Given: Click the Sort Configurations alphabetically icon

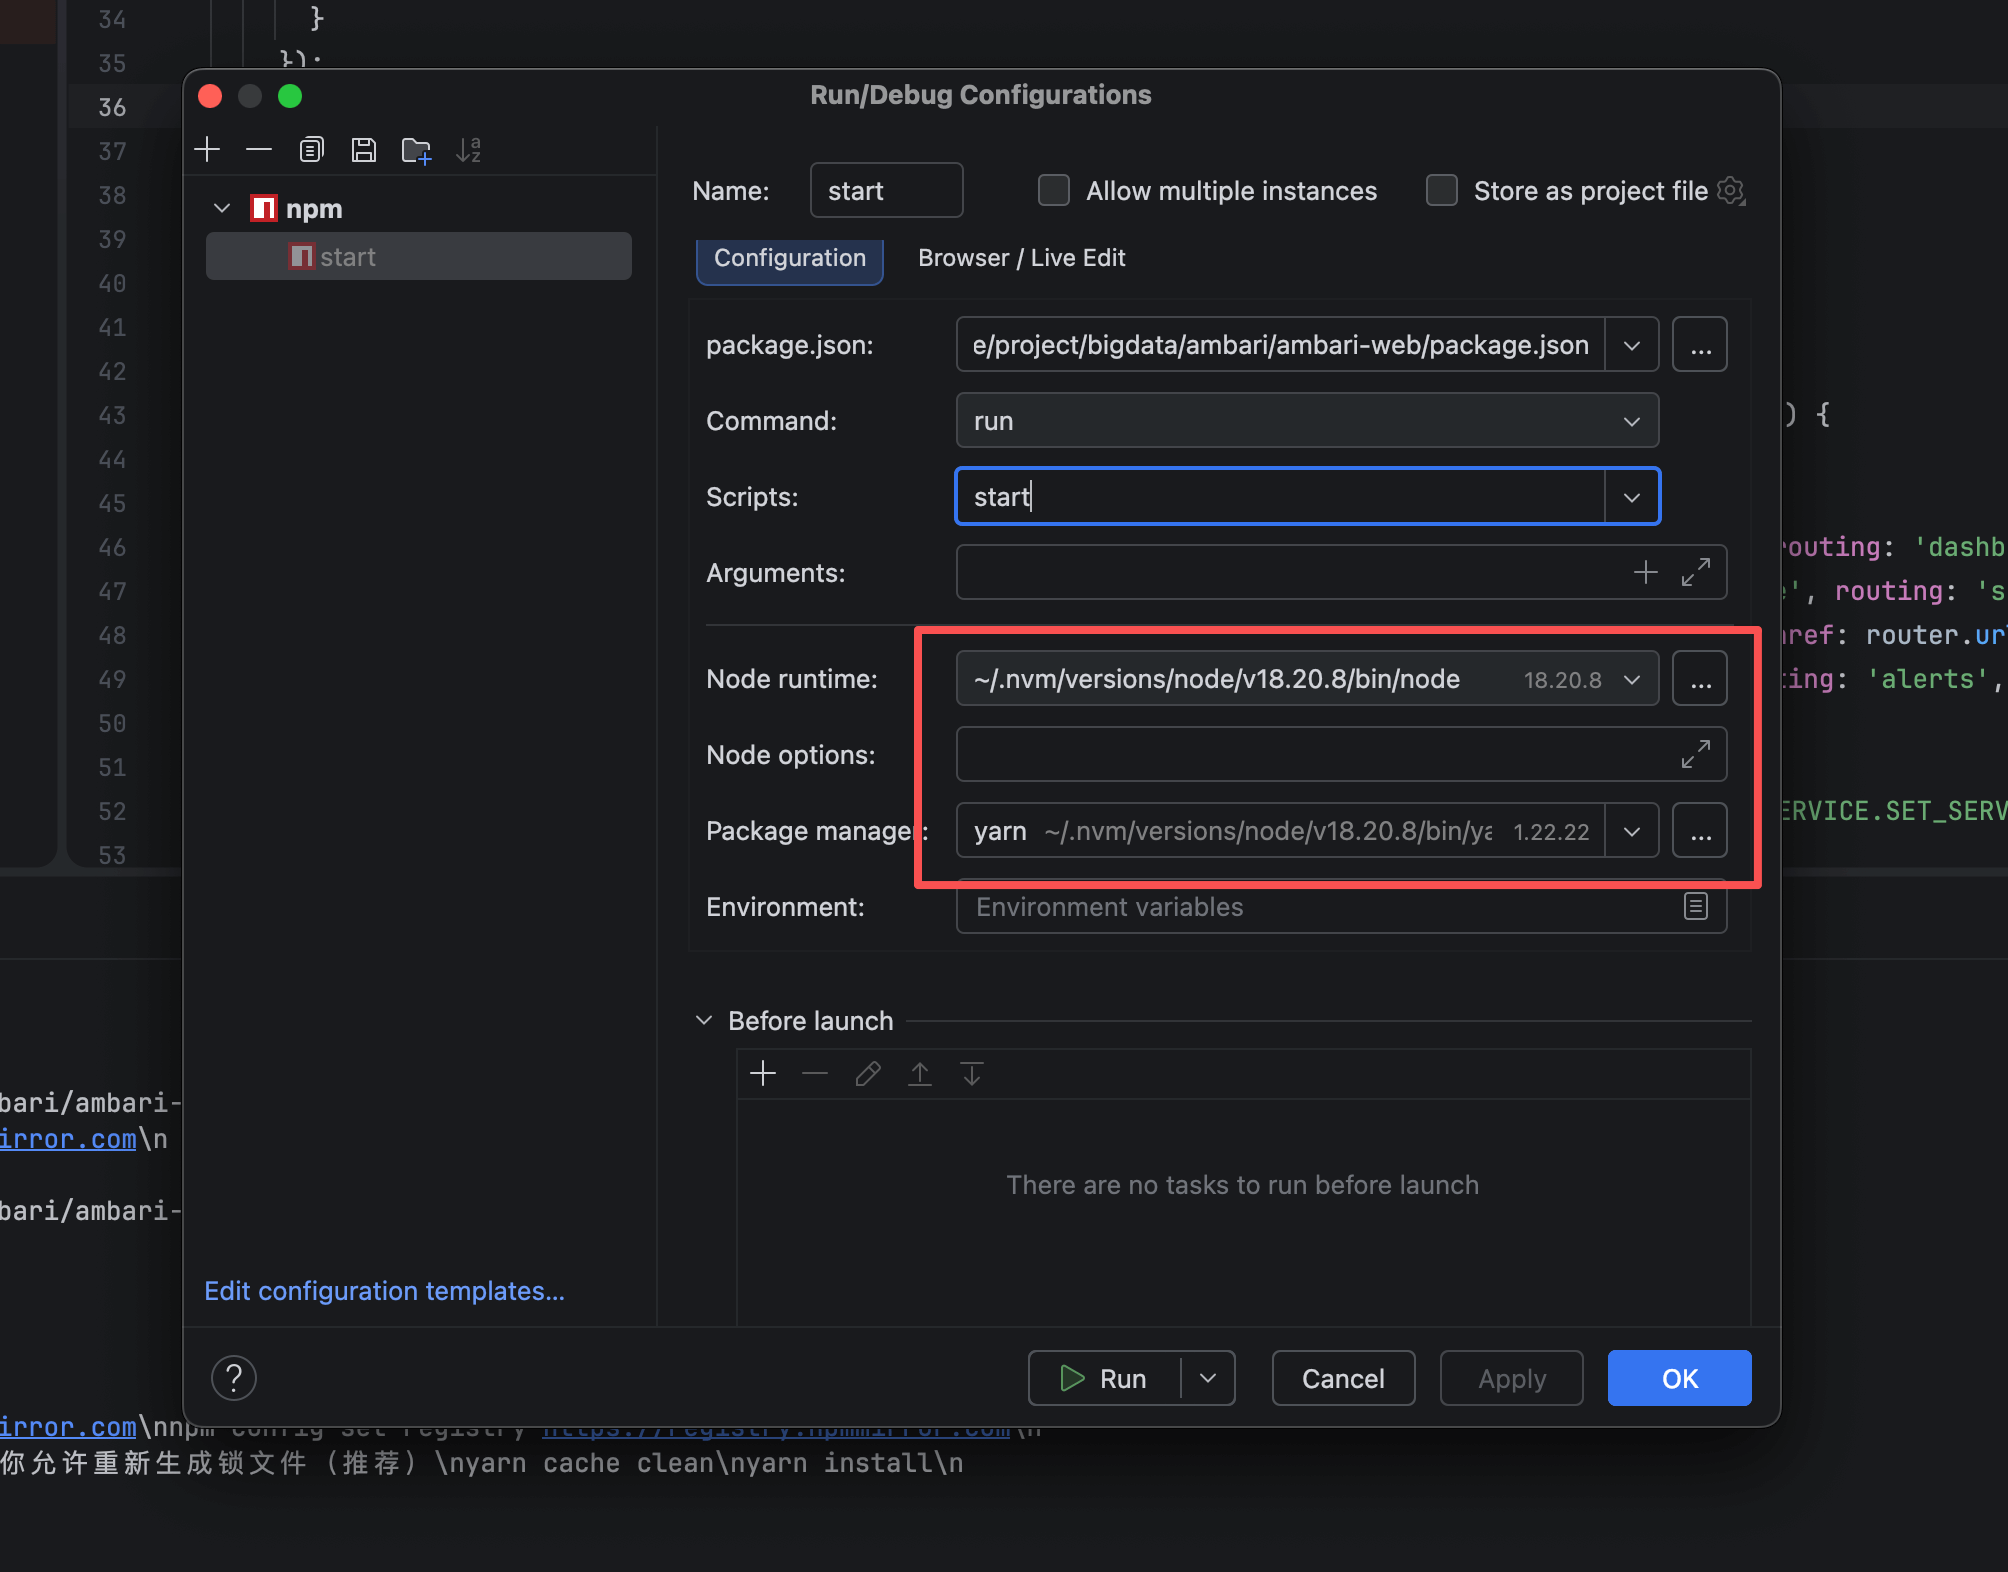Looking at the screenshot, I should [x=468, y=150].
